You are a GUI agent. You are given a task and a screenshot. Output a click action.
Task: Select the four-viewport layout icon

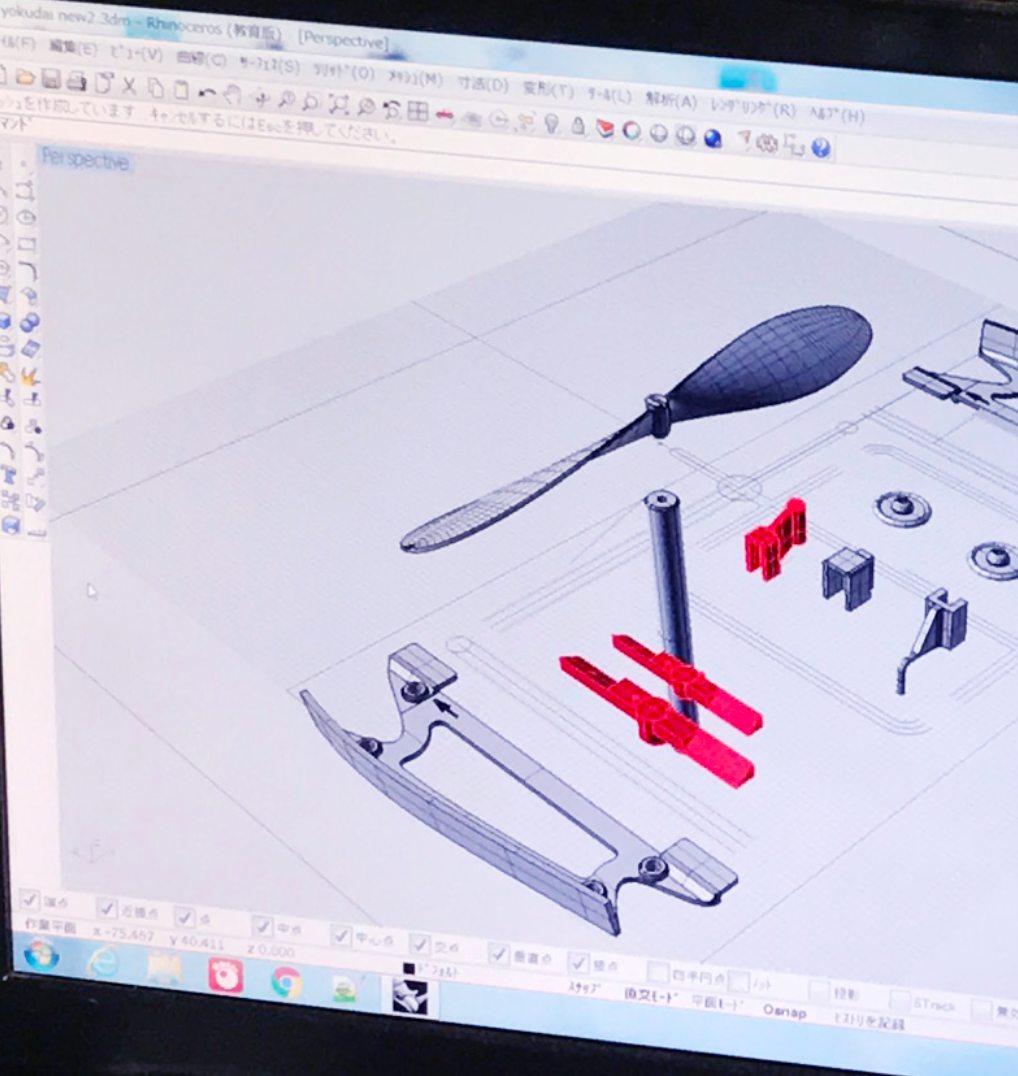point(418,110)
